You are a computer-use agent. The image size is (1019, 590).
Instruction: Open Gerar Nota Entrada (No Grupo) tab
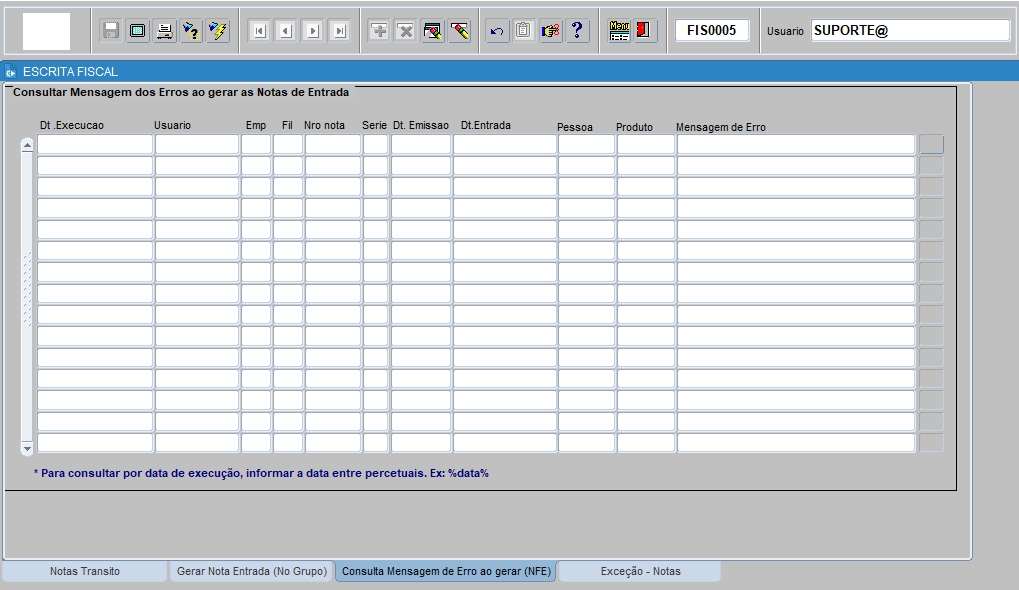click(251, 571)
